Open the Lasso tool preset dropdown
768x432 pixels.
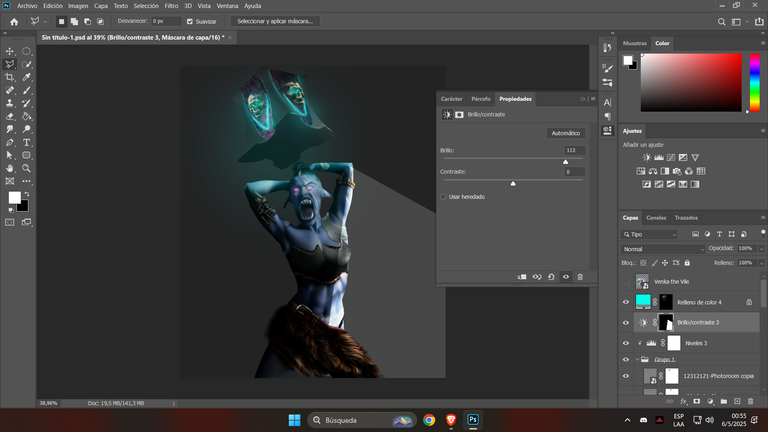[45, 22]
